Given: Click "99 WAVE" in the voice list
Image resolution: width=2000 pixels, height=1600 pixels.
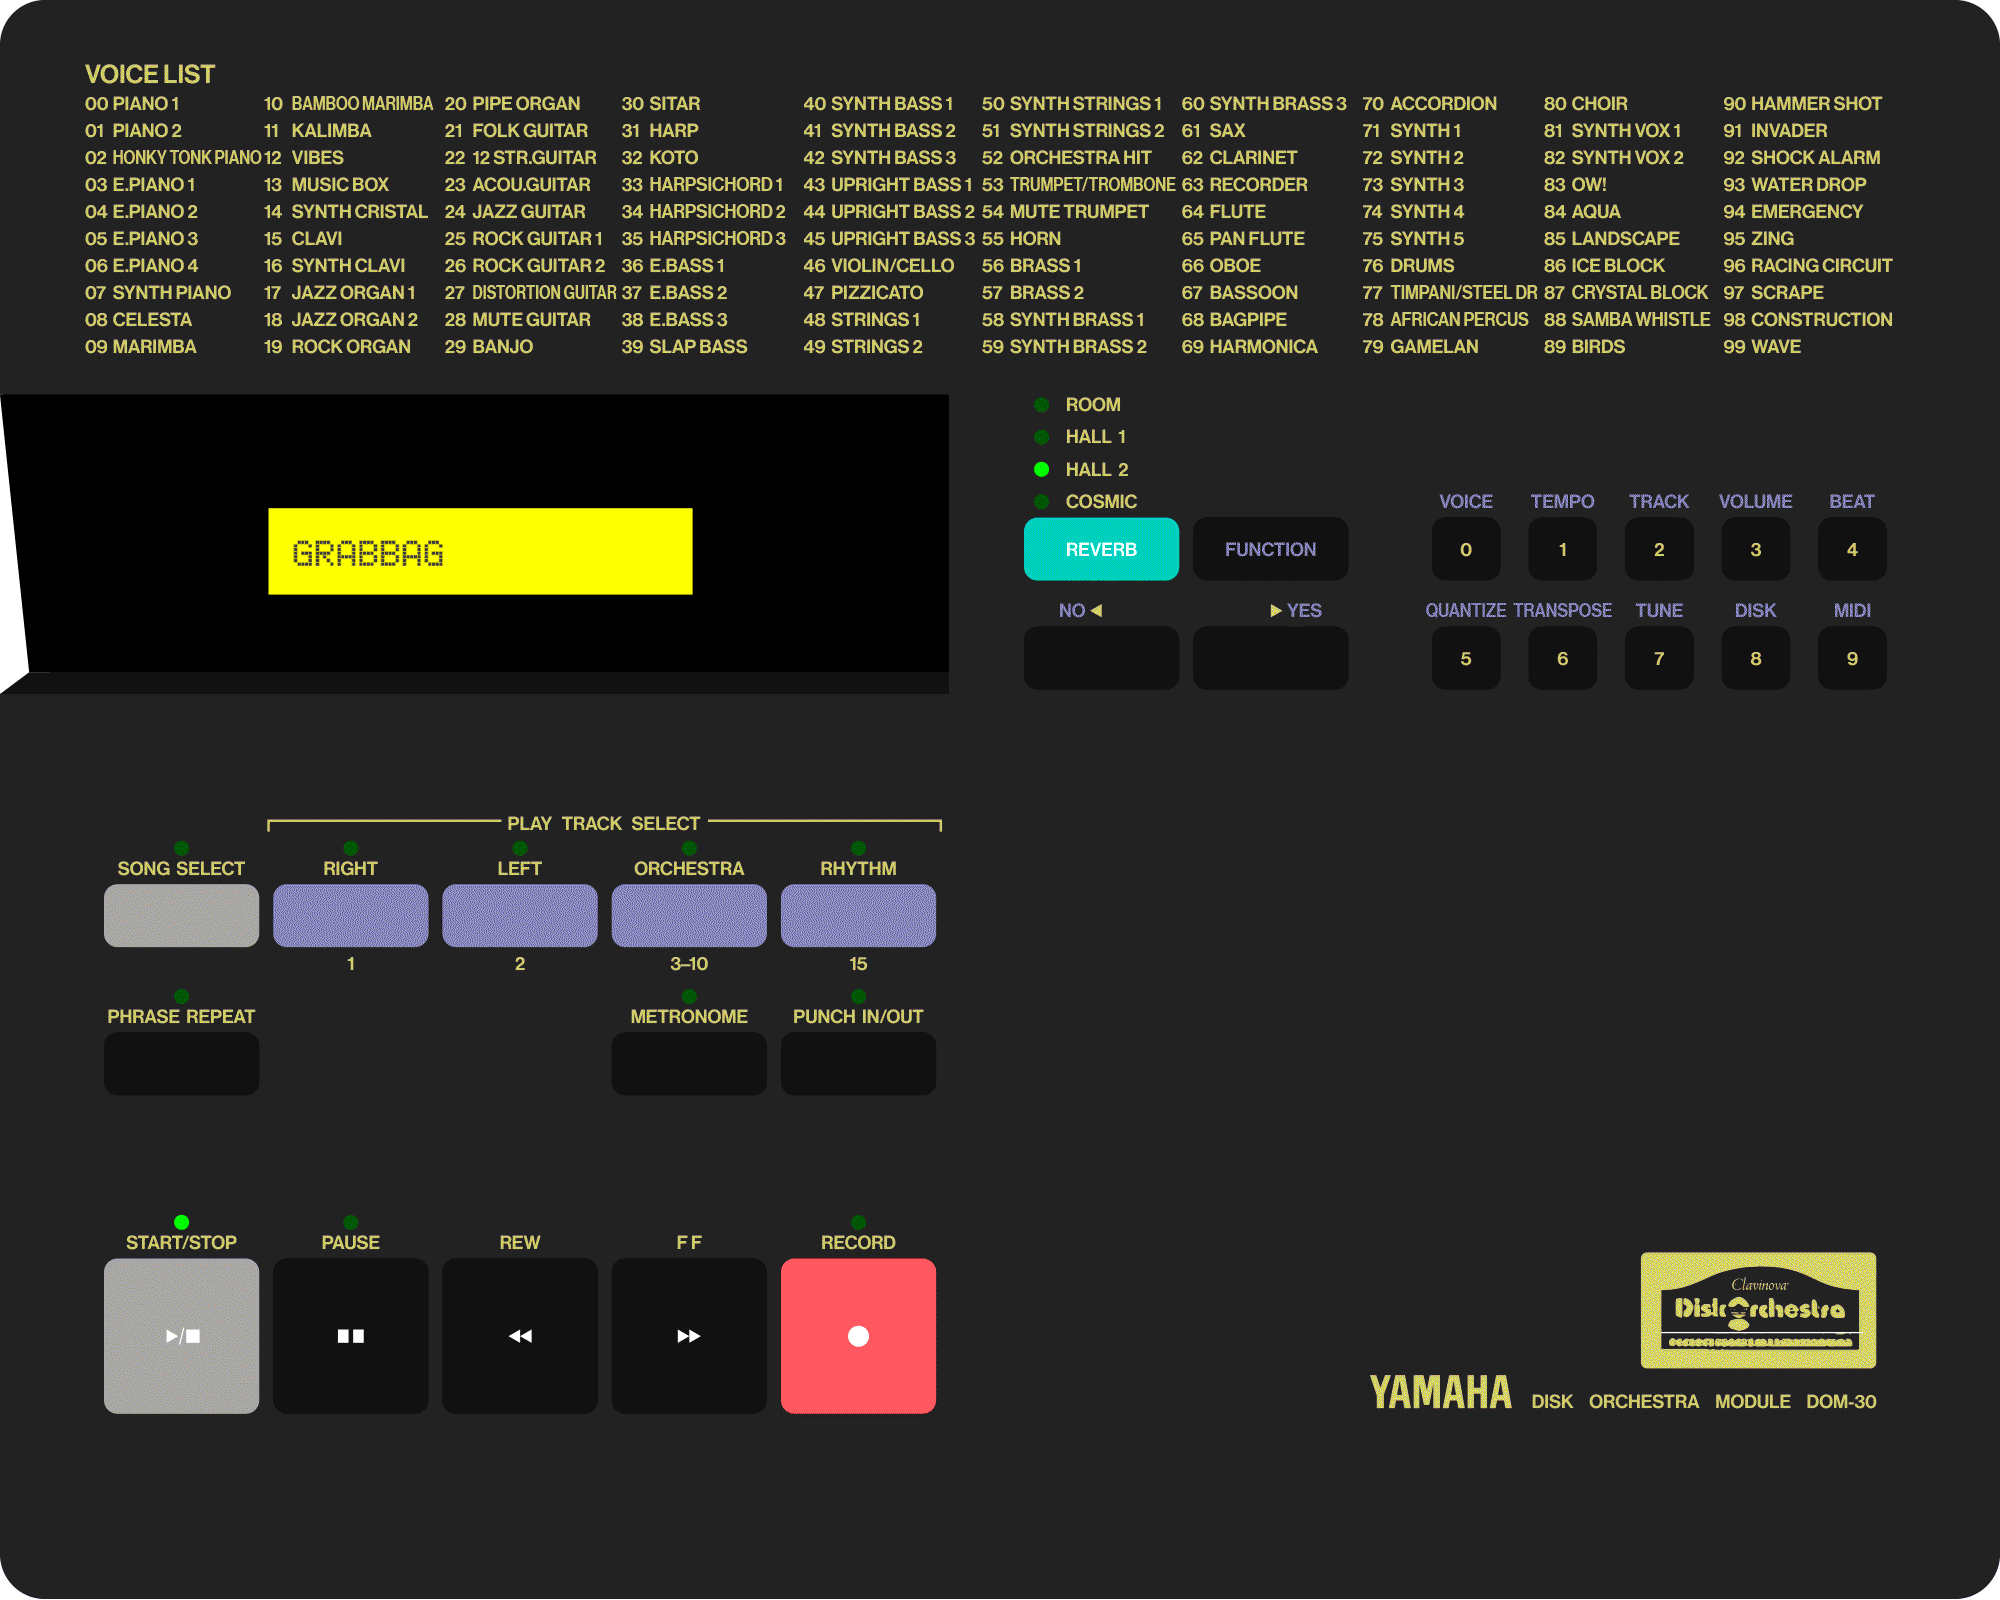Looking at the screenshot, I should coord(1762,347).
